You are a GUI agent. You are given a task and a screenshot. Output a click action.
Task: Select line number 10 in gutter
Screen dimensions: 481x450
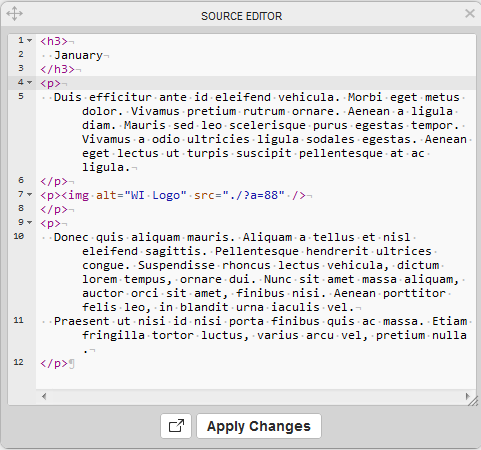coord(19,236)
